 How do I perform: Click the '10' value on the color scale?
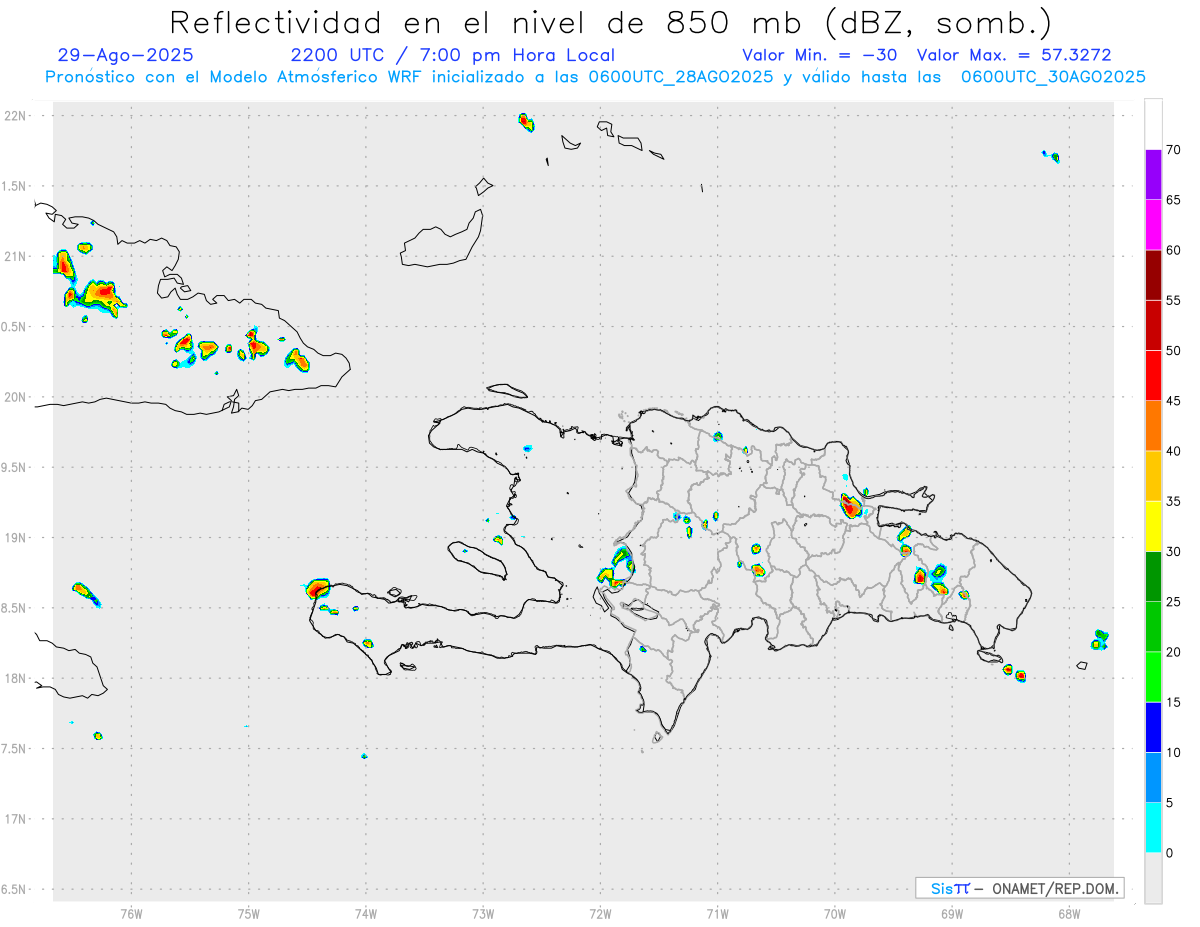pyautogui.click(x=1174, y=752)
